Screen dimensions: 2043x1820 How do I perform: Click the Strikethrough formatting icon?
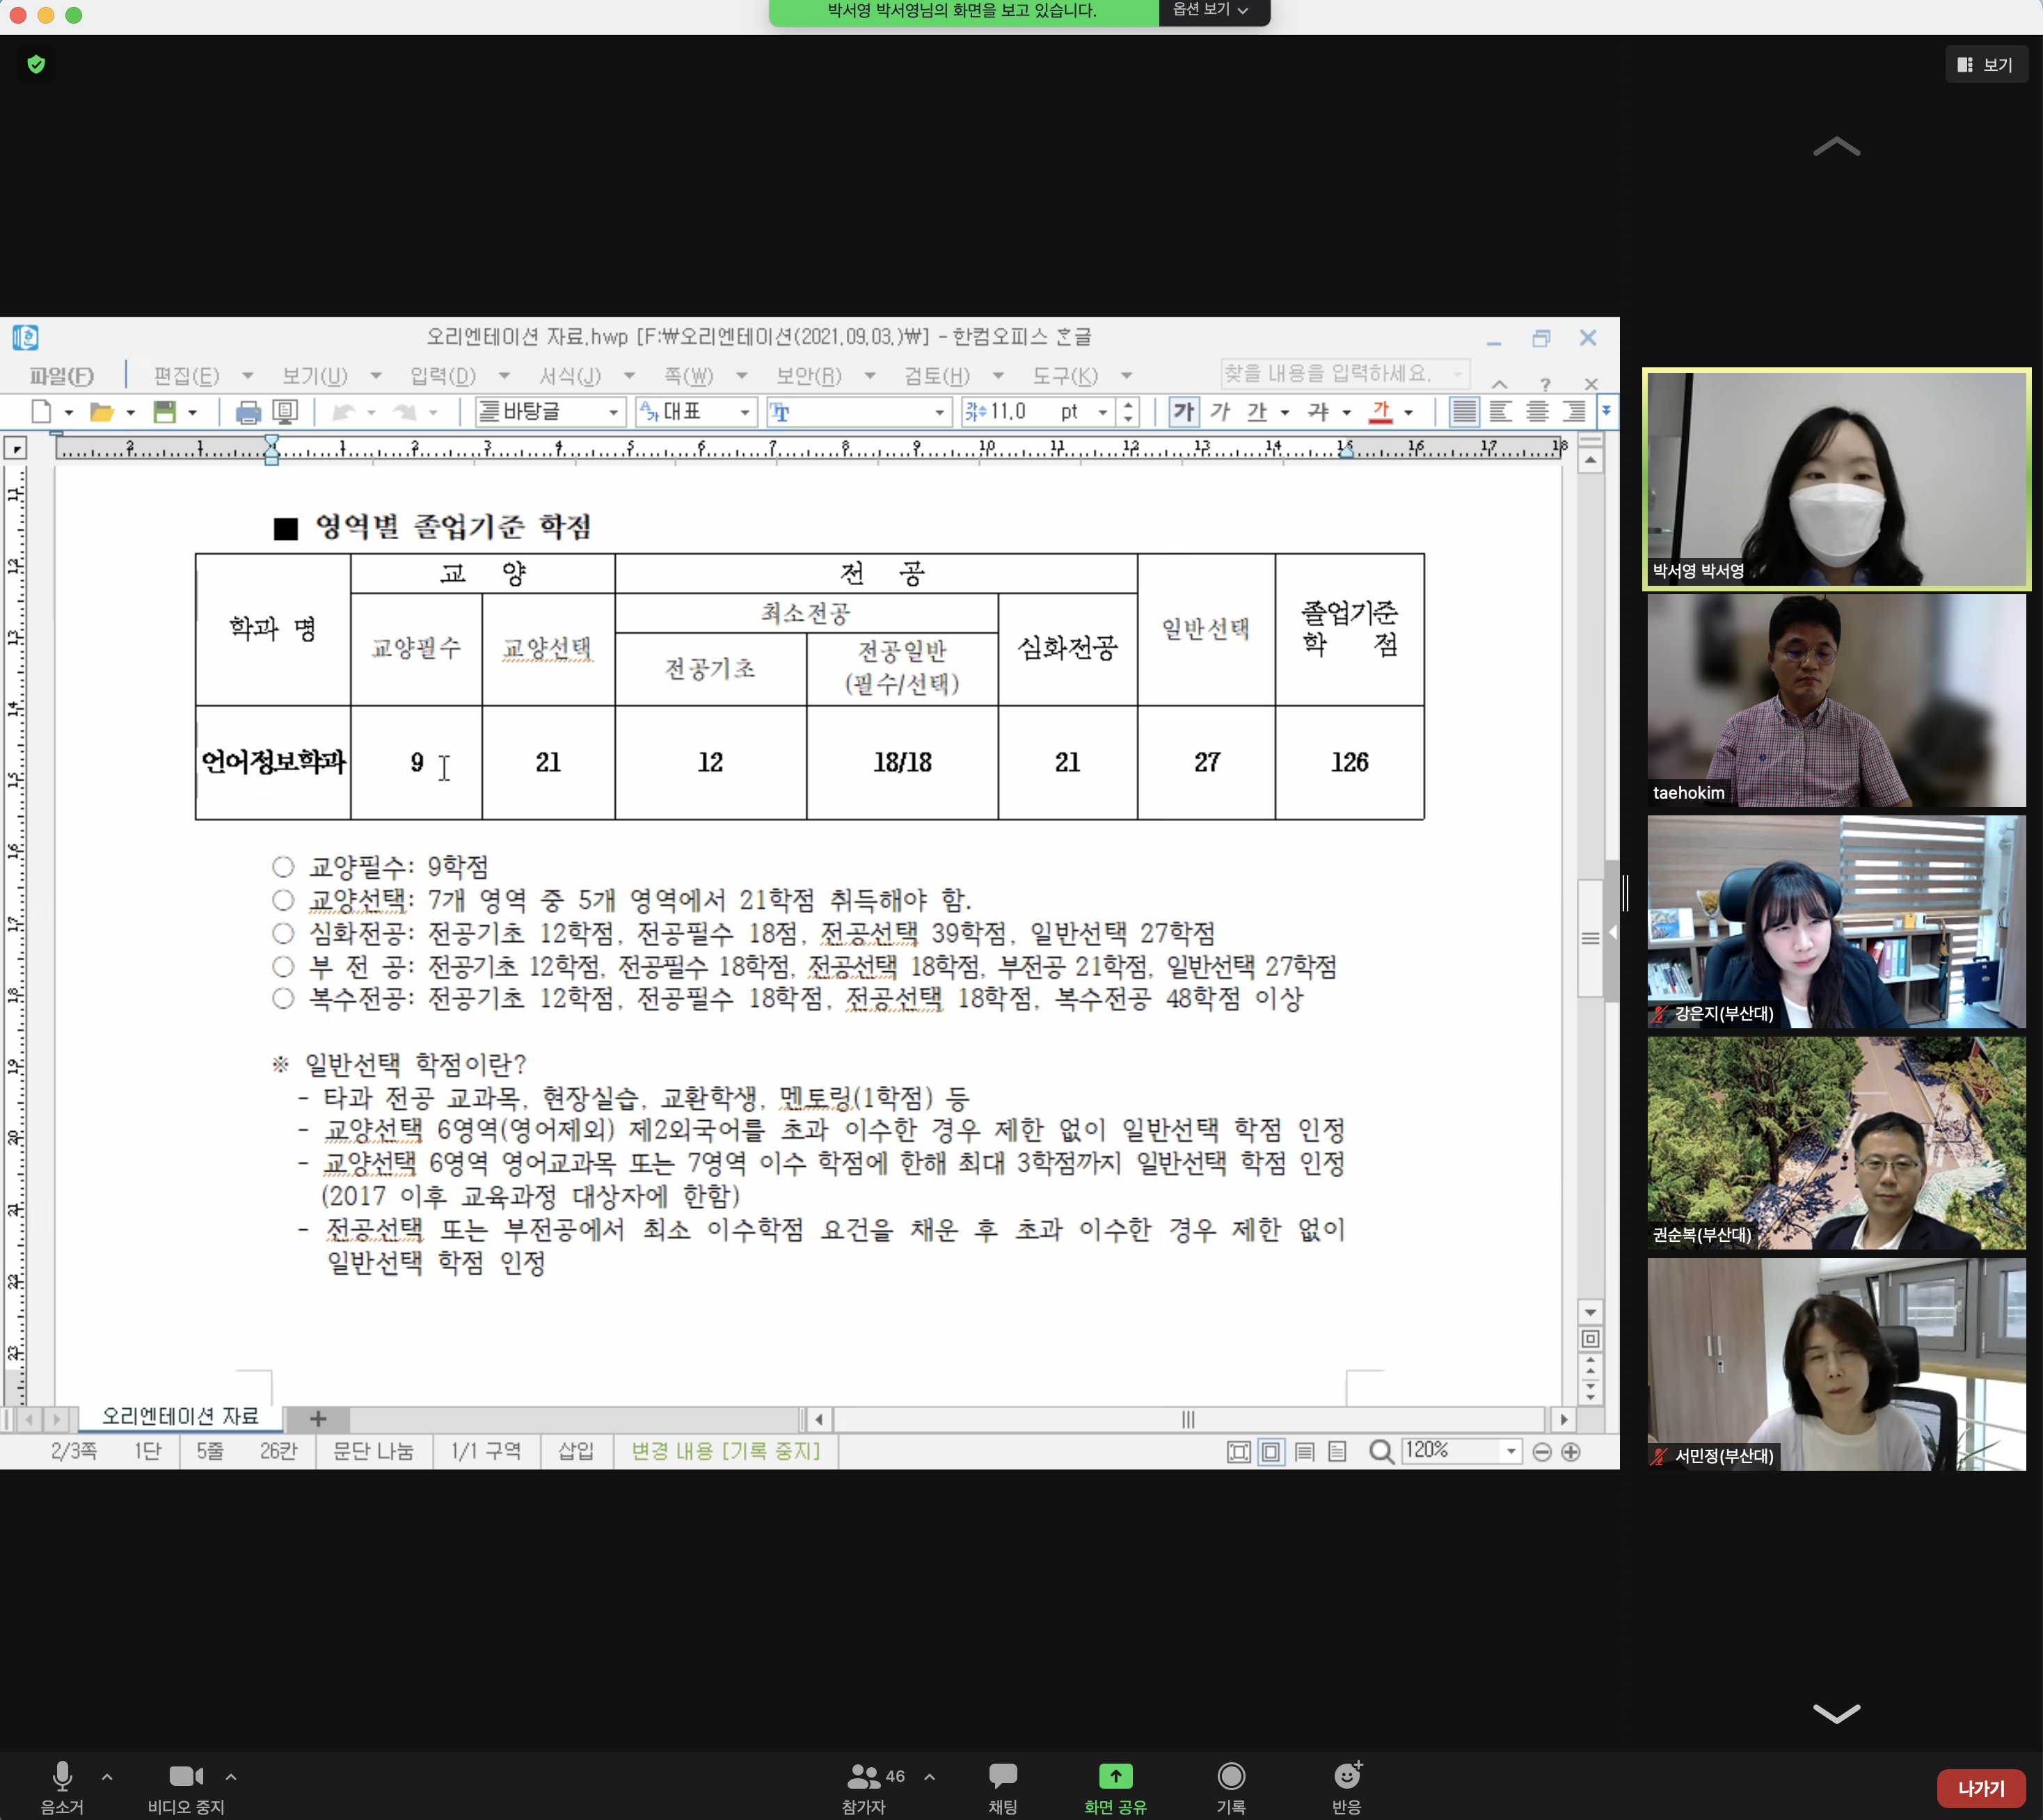coord(1318,411)
